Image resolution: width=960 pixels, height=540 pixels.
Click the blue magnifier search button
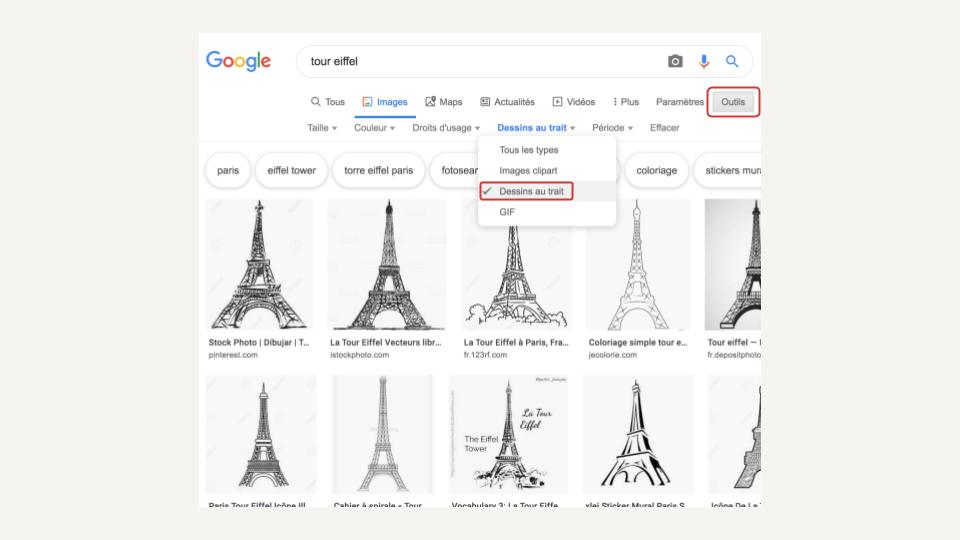[x=732, y=61]
